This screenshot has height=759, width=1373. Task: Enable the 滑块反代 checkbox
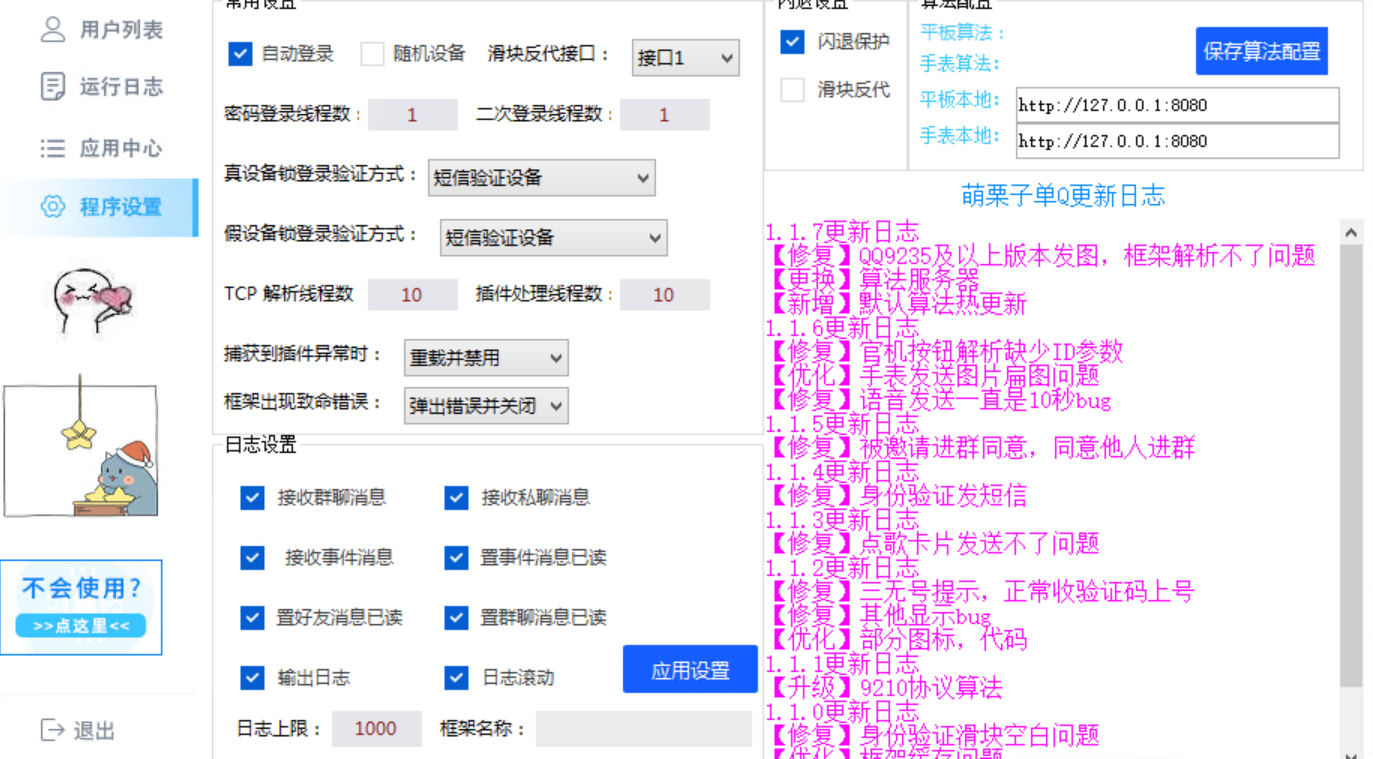click(x=792, y=90)
